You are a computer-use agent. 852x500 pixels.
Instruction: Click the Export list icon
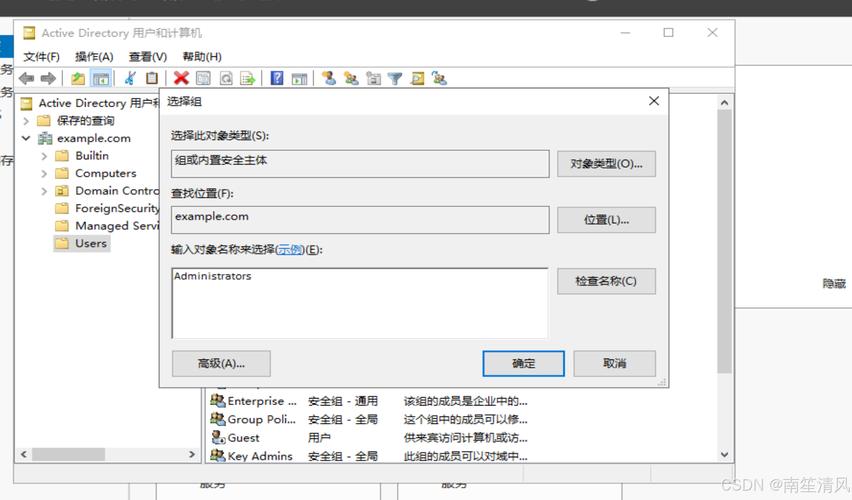click(x=248, y=79)
